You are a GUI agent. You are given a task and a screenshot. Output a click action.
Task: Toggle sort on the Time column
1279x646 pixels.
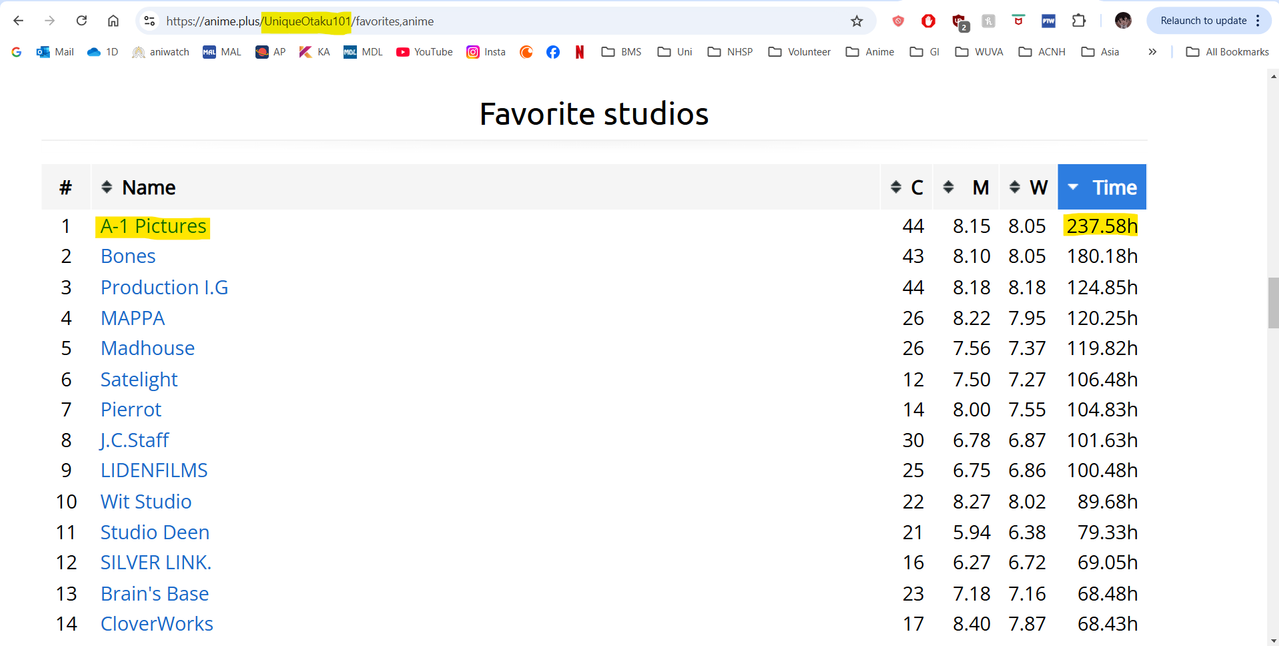(1102, 187)
